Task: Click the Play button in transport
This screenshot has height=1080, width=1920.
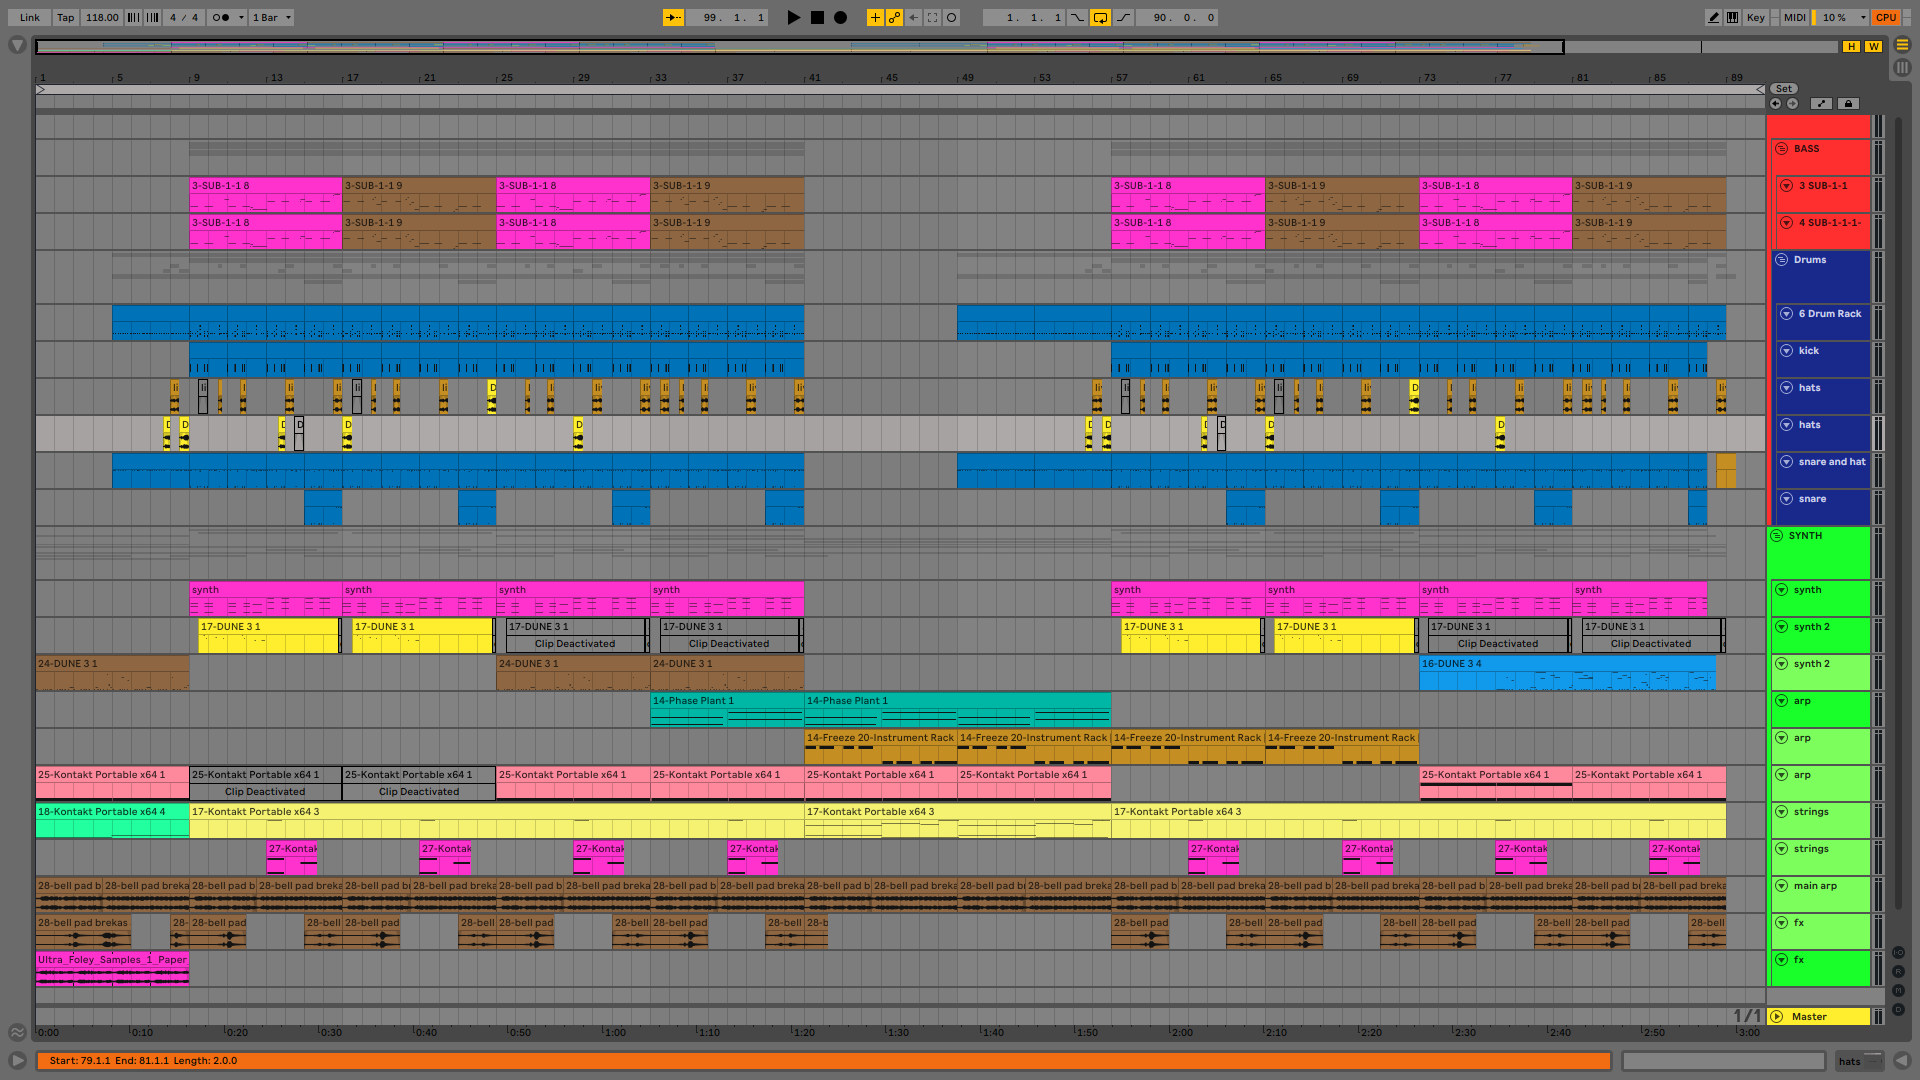Action: [793, 17]
